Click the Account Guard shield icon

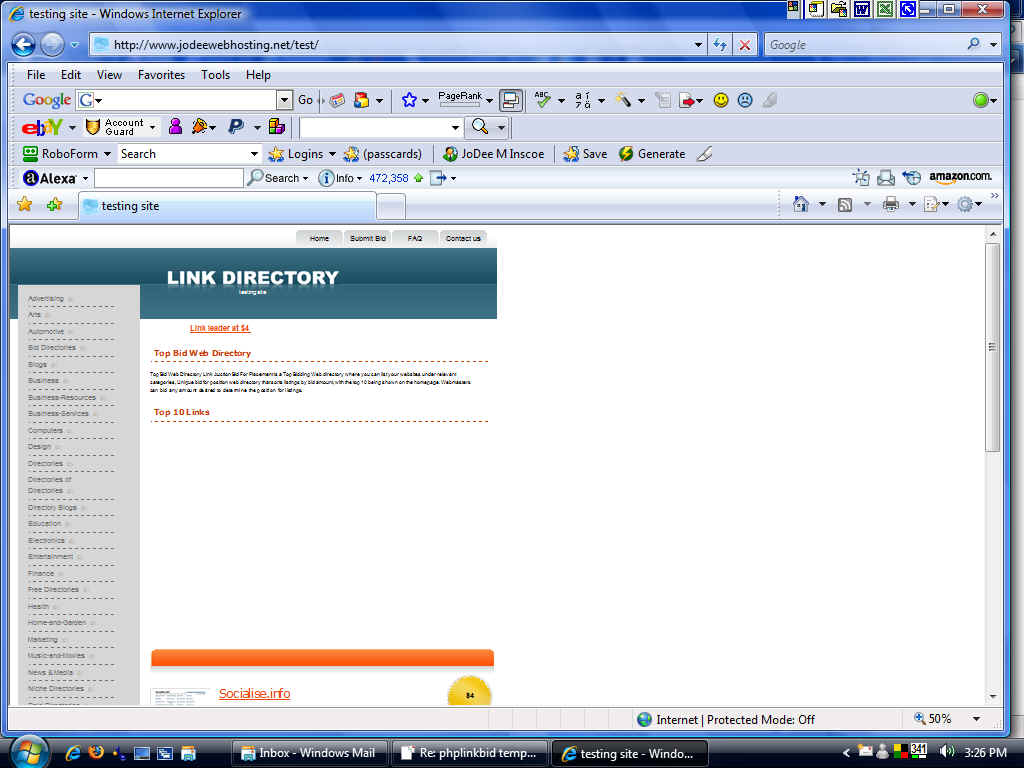tap(93, 127)
